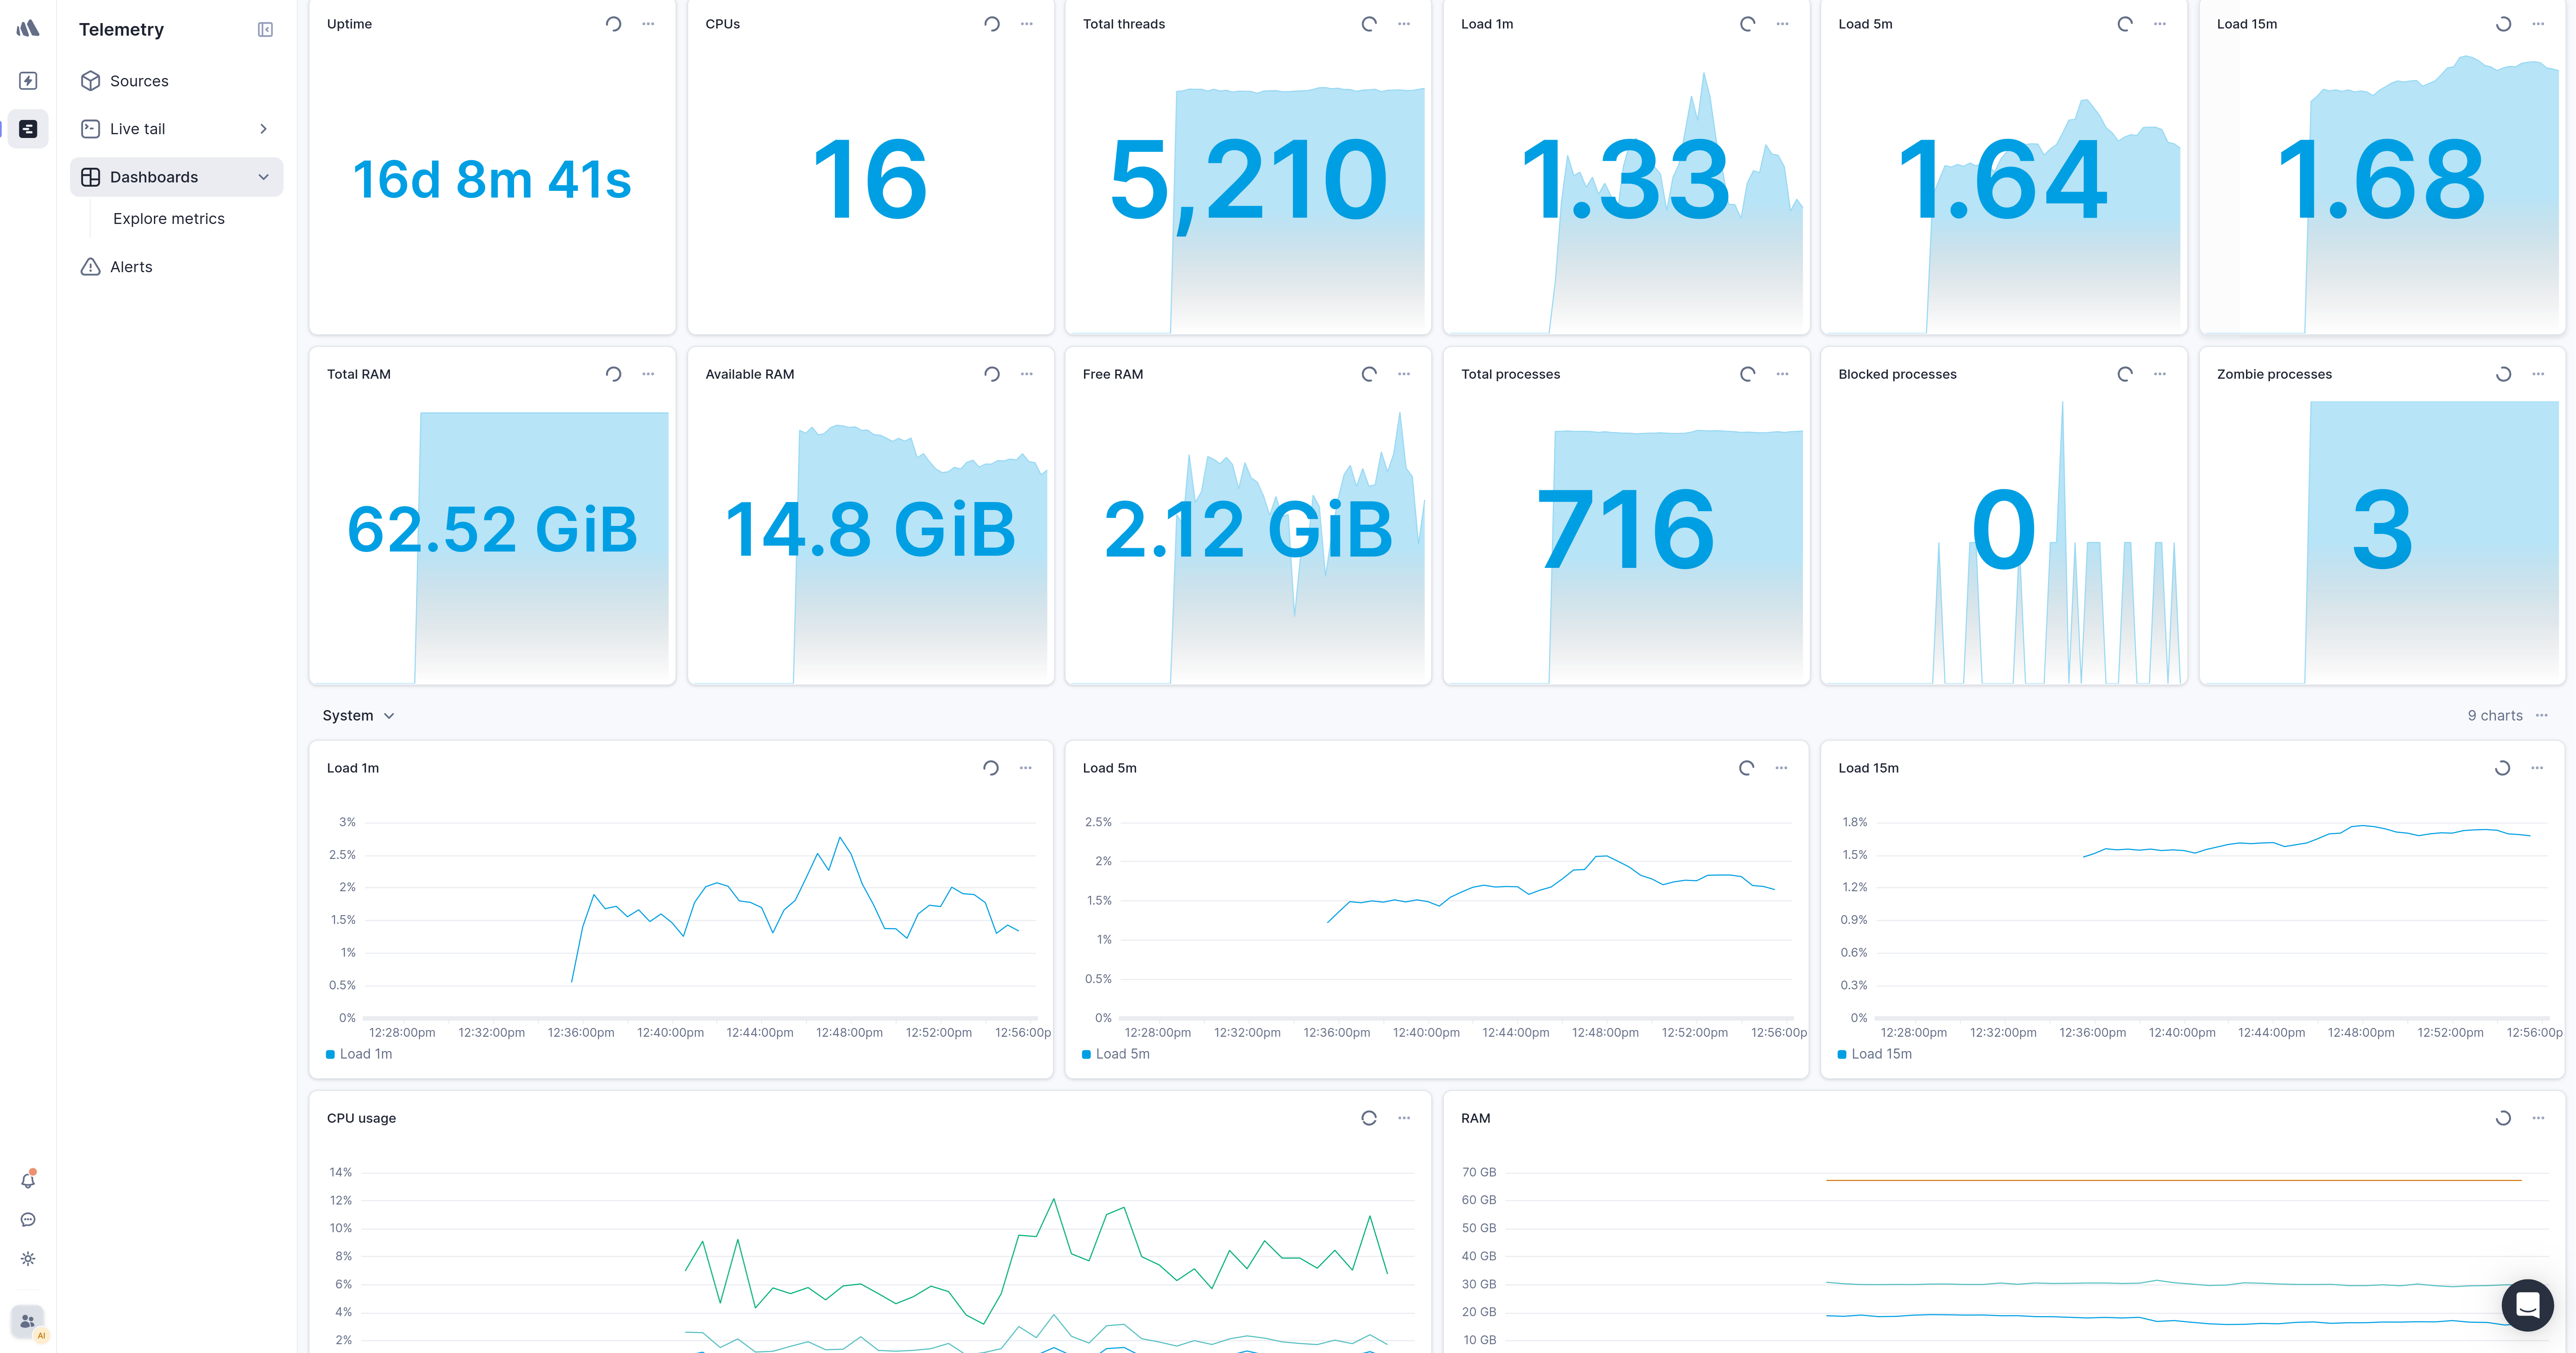Refresh the Uptime chart
This screenshot has width=2576, height=1353.
(x=614, y=23)
